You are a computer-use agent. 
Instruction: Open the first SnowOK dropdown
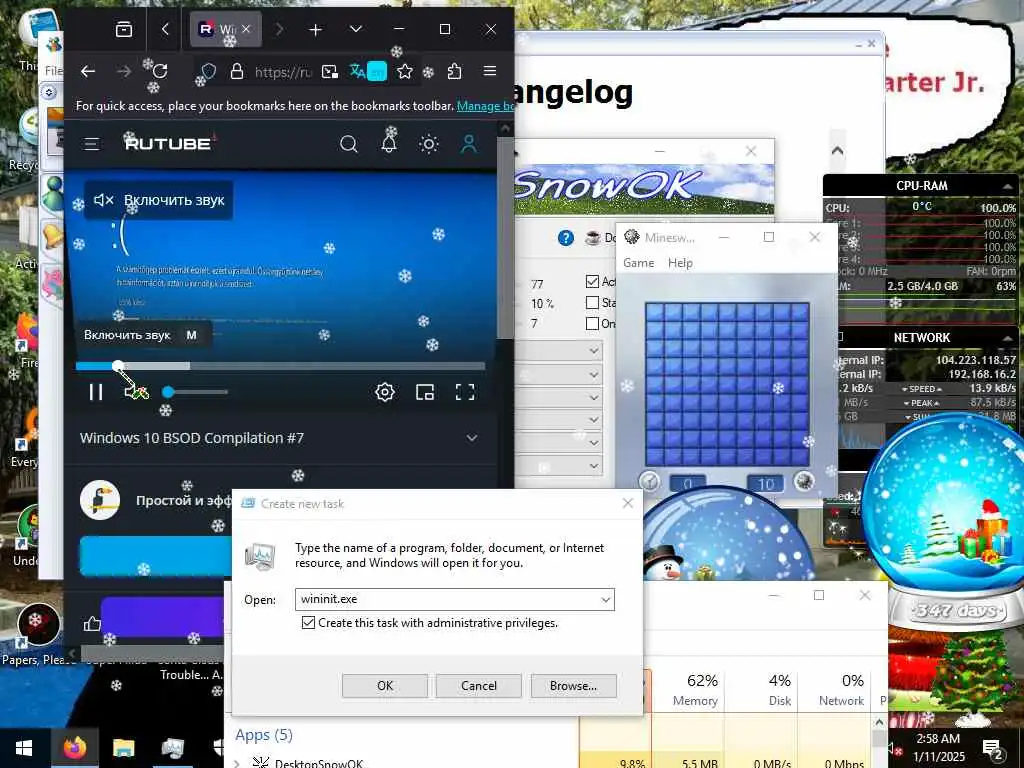pyautogui.click(x=558, y=351)
